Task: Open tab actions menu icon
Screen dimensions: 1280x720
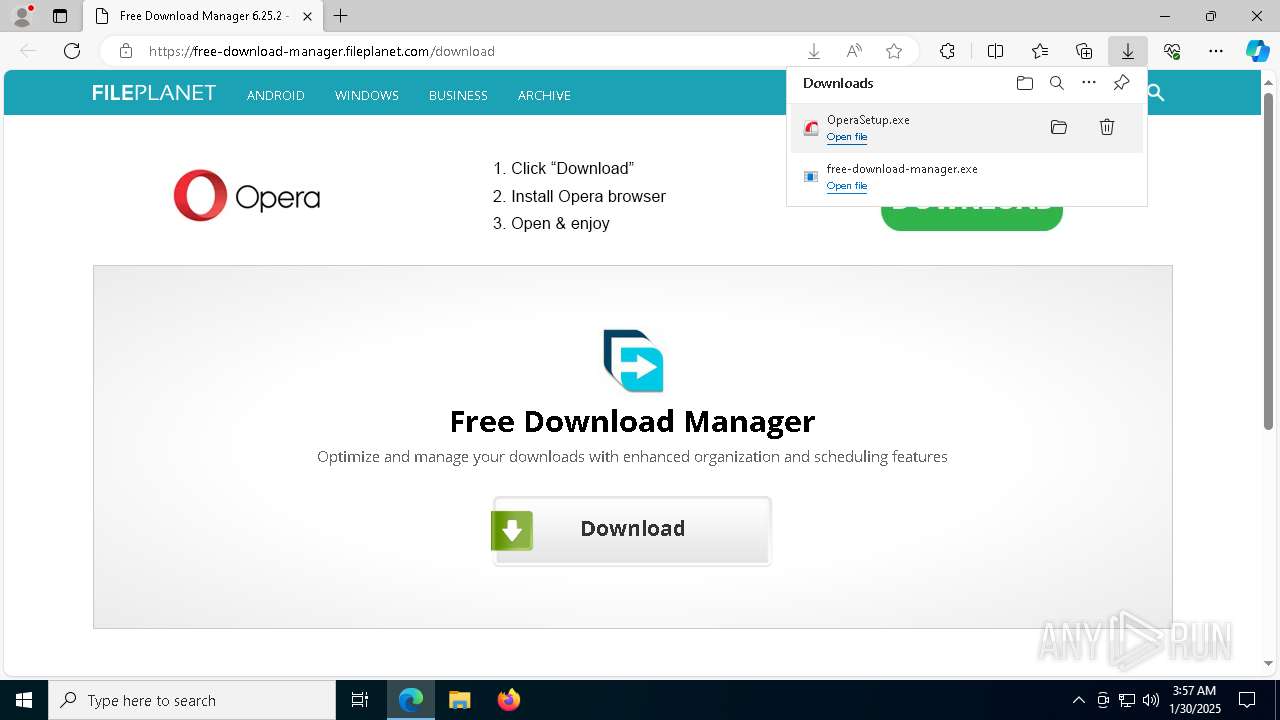Action: pyautogui.click(x=60, y=16)
